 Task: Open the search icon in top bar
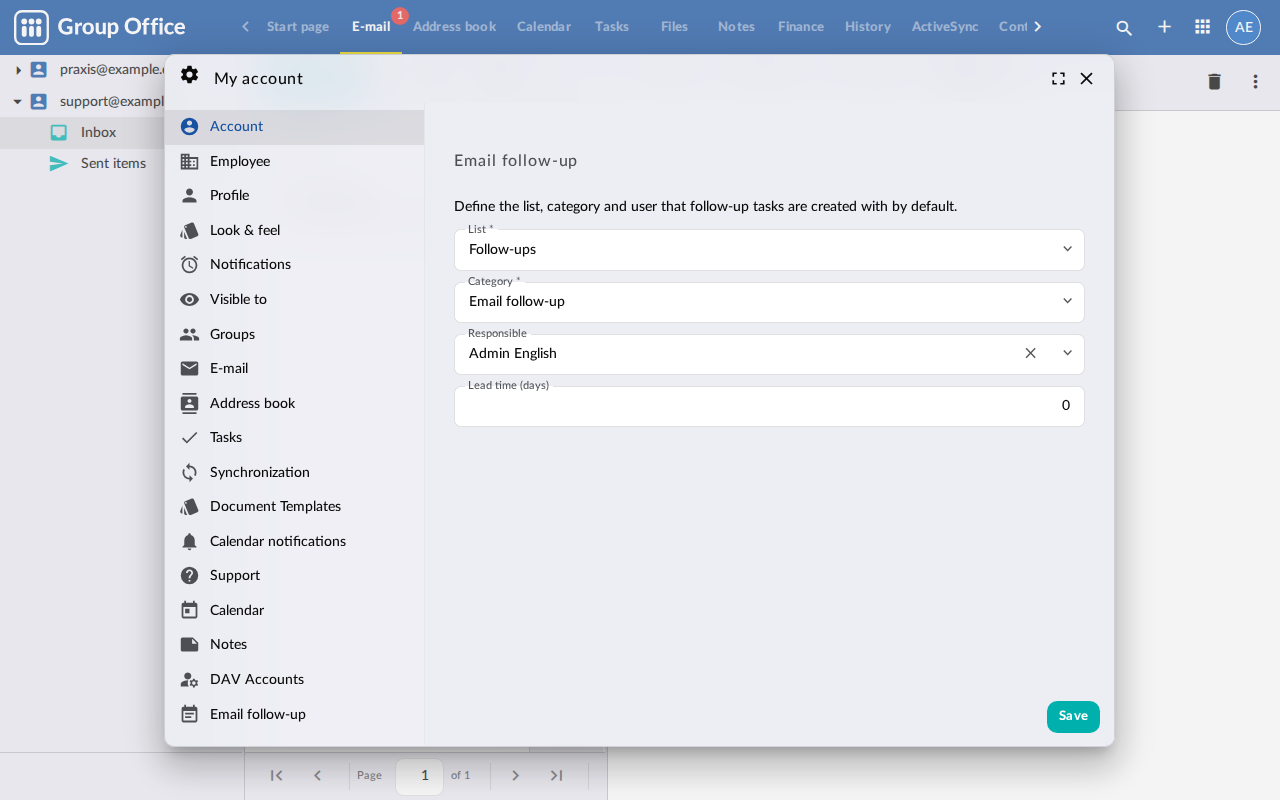(x=1124, y=27)
